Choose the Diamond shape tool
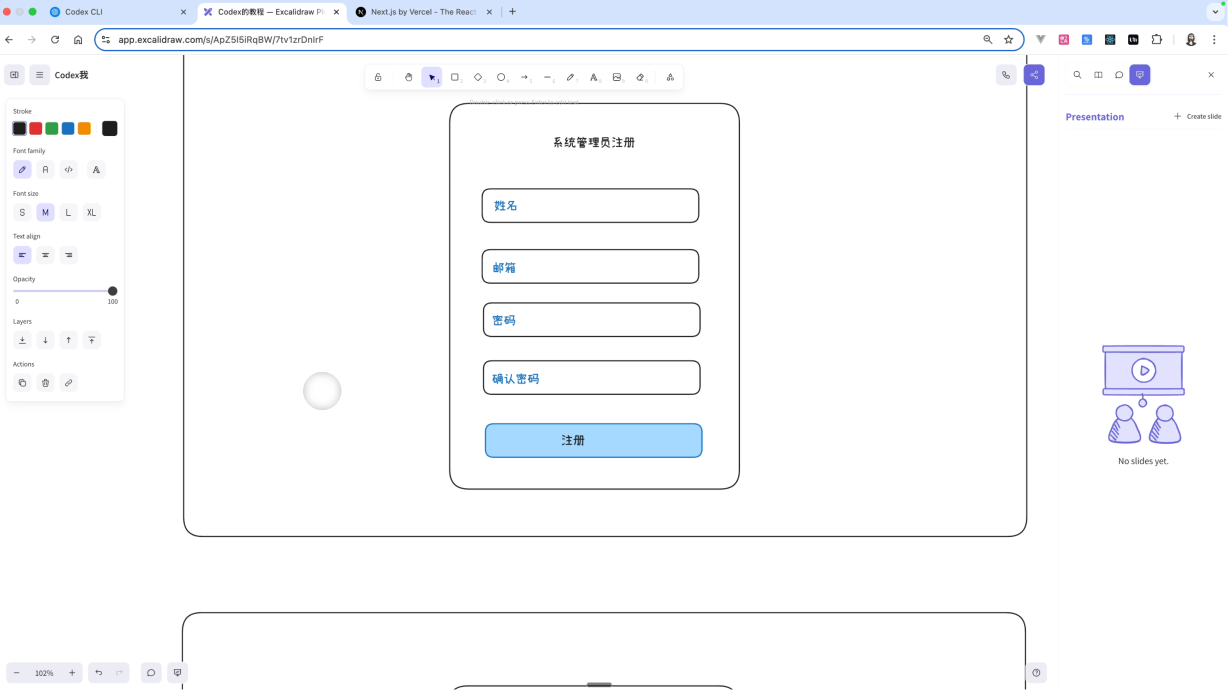This screenshot has height=690, width=1228. click(x=478, y=77)
